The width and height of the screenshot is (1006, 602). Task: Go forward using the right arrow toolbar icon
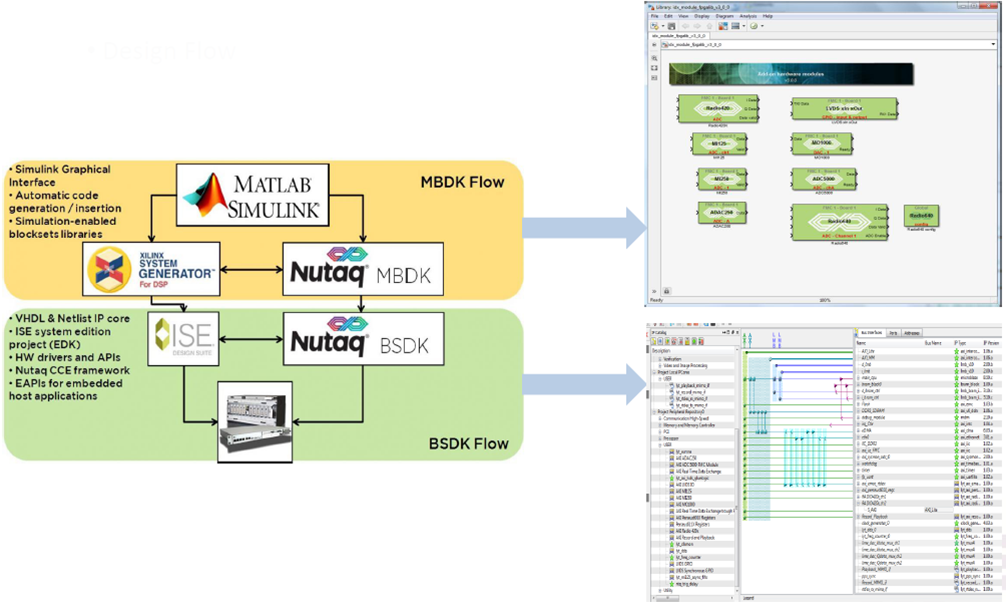[697, 26]
